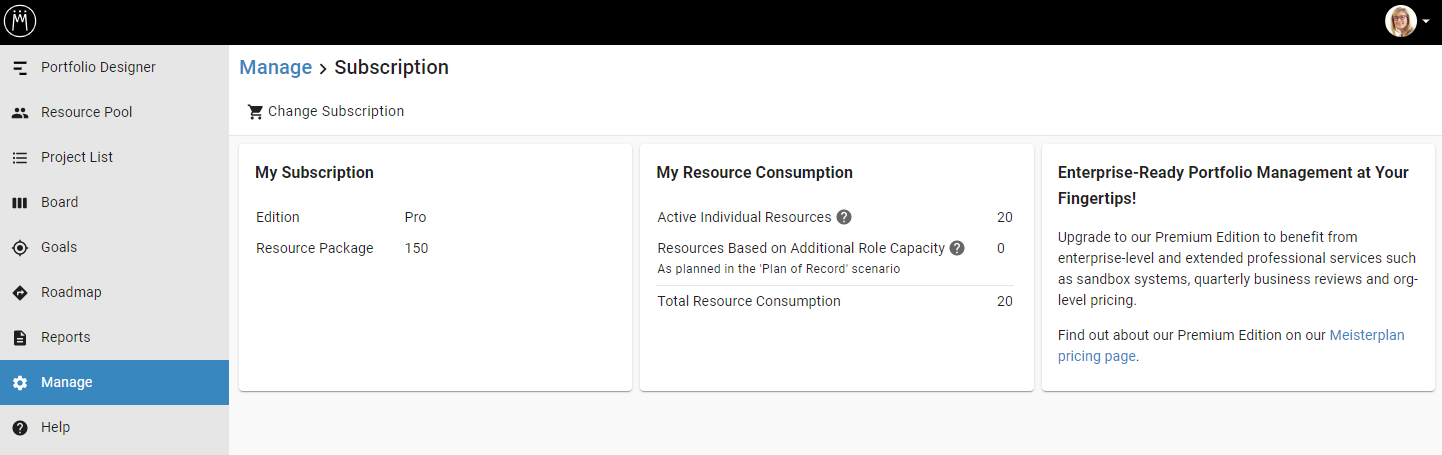Click the Project List icon
1442x455 pixels.
pyautogui.click(x=20, y=158)
